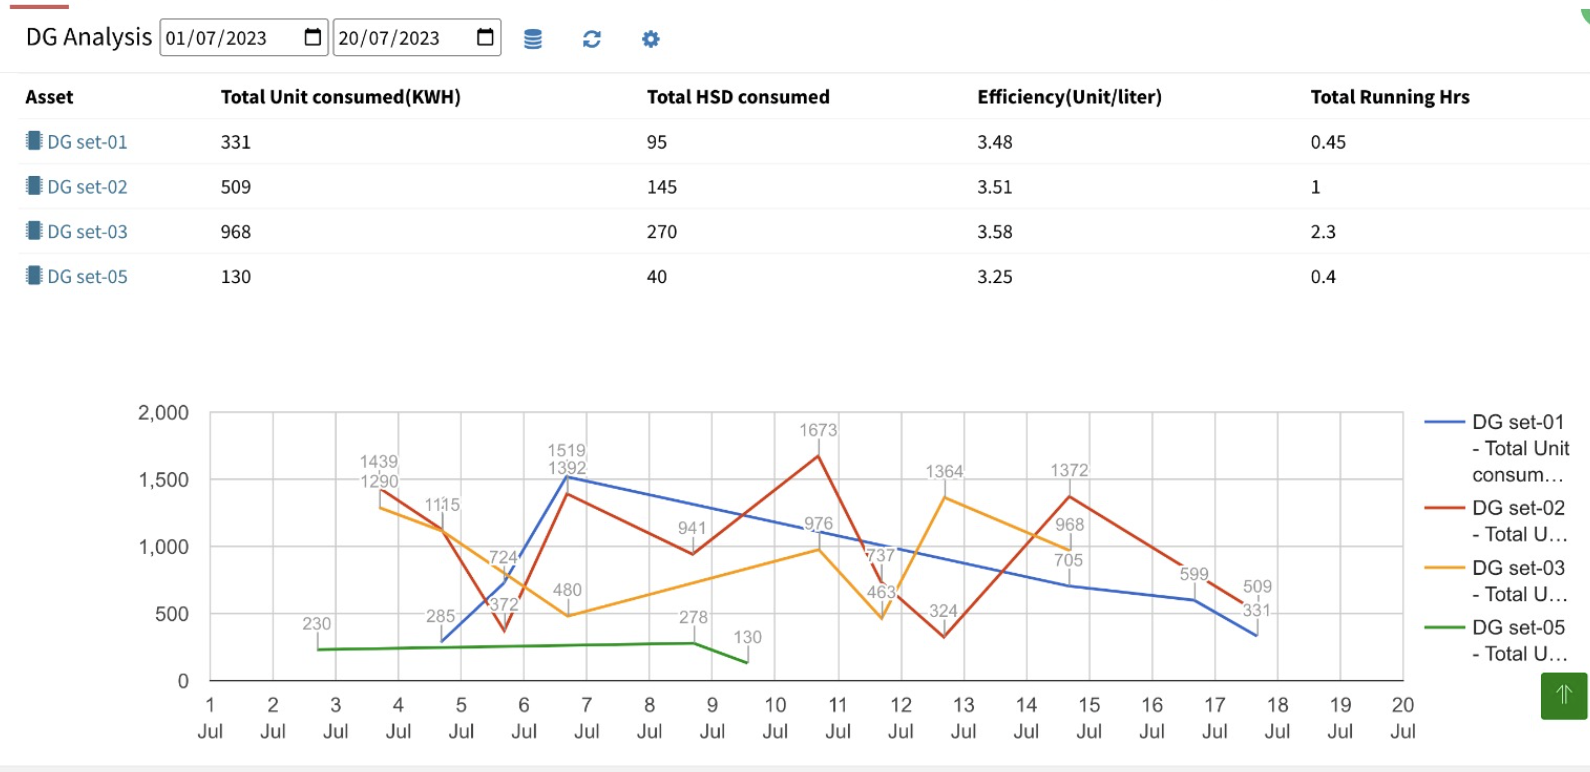Click the DG set-01 asset chip icon
This screenshot has height=772, width=1590.
[x=34, y=141]
